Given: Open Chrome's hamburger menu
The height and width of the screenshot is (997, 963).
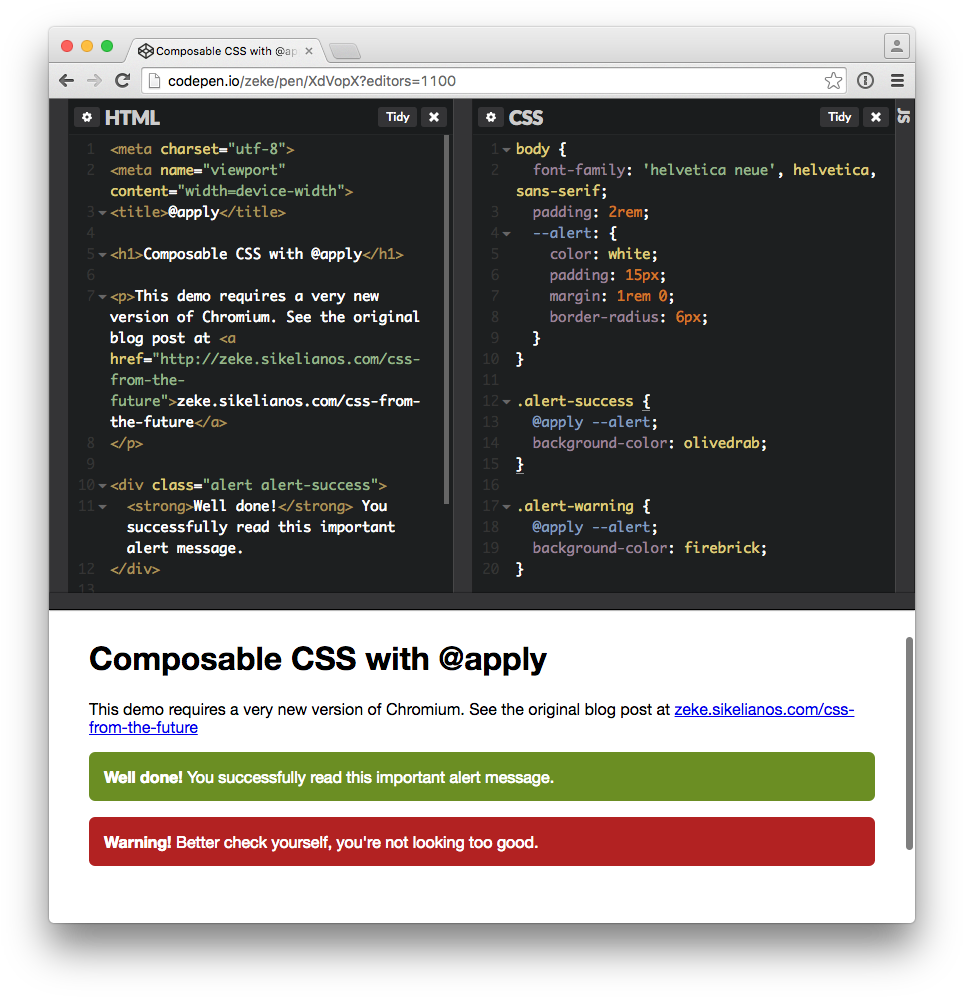Looking at the screenshot, I should point(897,81).
